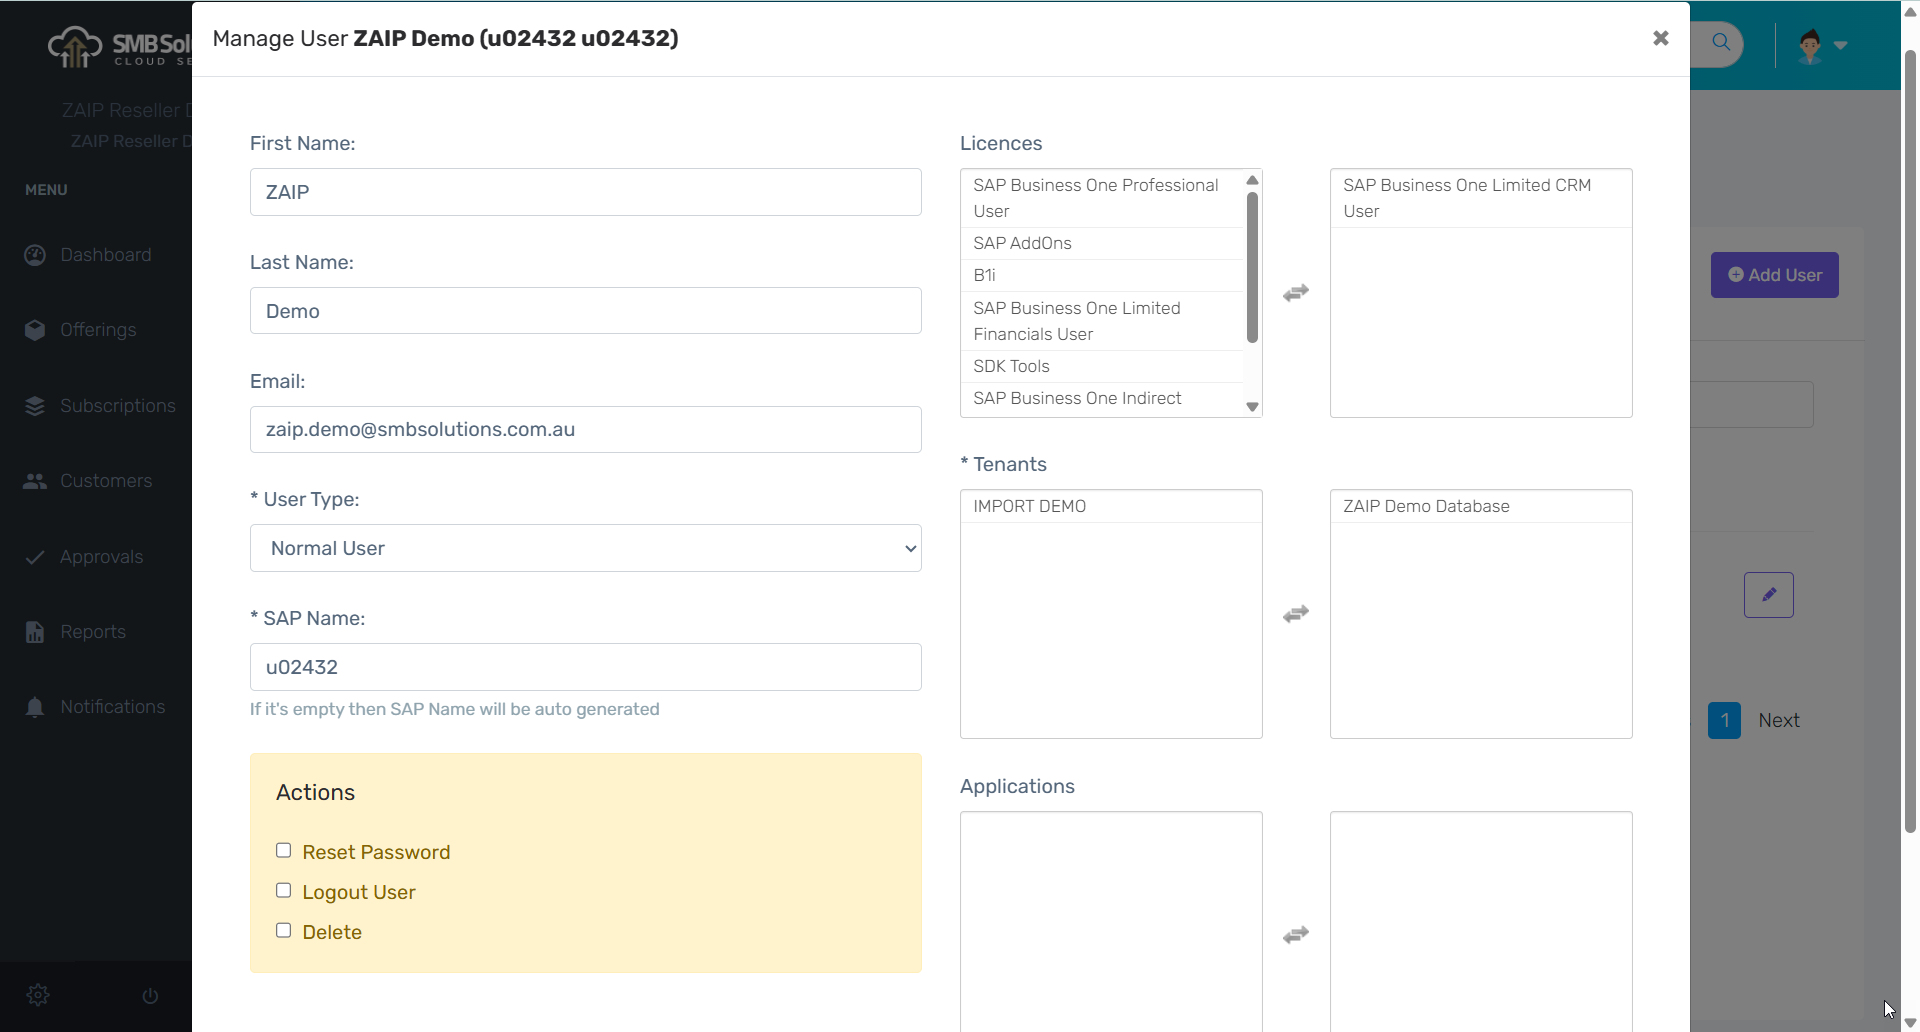Open the Offerings sidebar item
Viewport: 1920px width, 1032px height.
tap(96, 330)
